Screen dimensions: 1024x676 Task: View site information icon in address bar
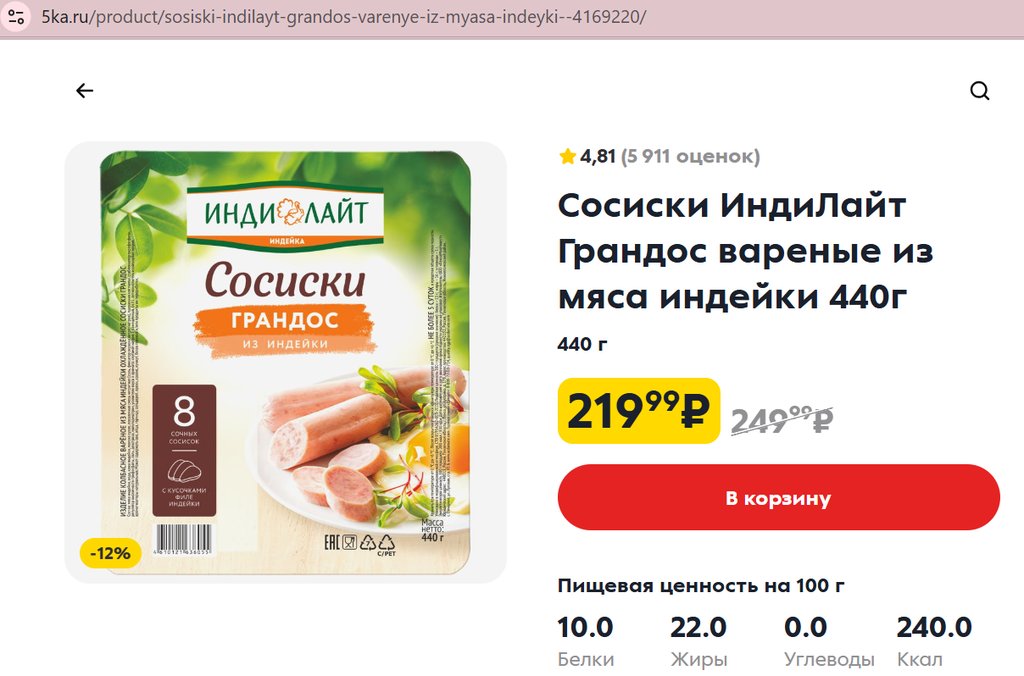[x=16, y=16]
